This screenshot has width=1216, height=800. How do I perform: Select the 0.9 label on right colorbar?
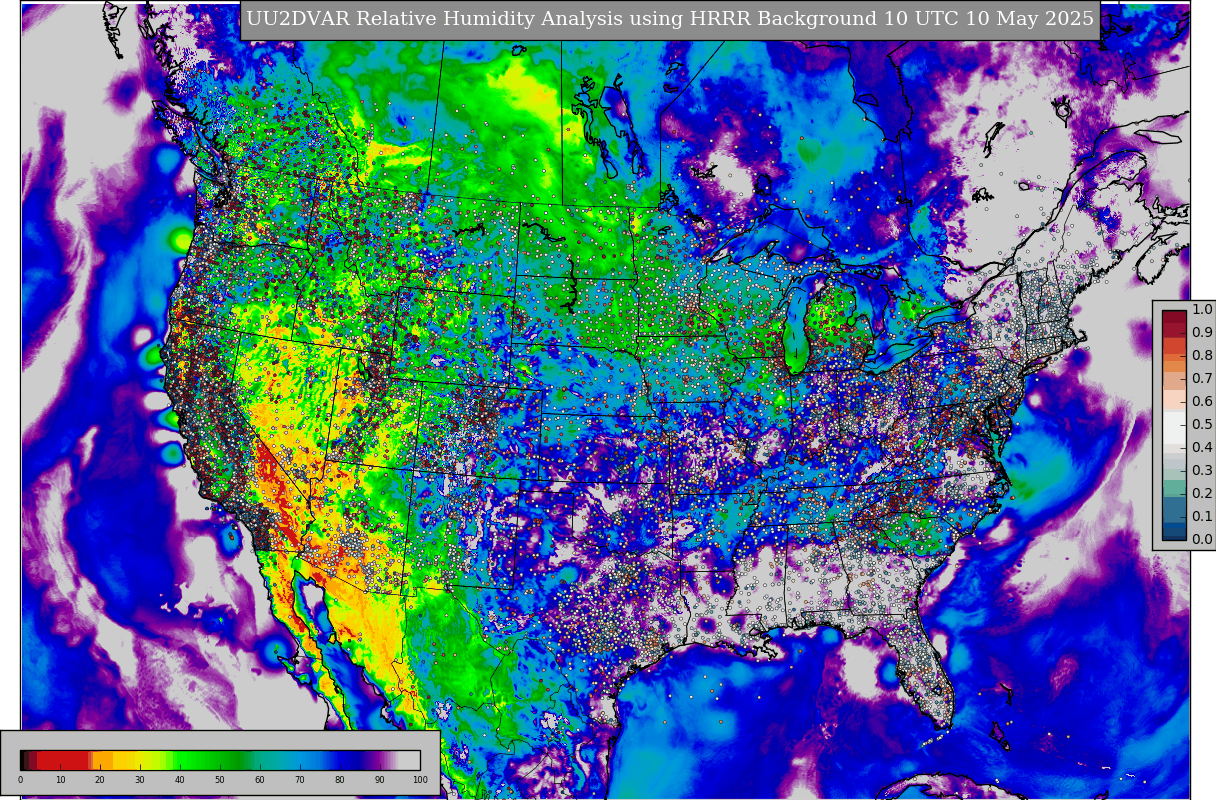click(x=1202, y=332)
